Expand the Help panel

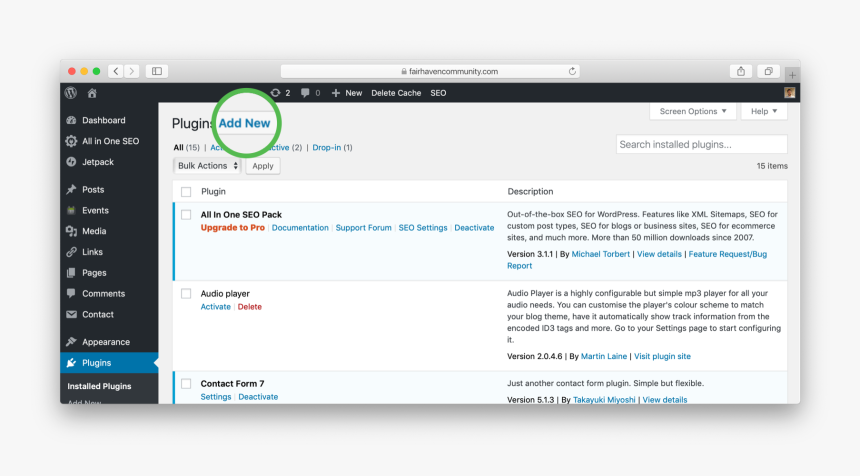(764, 111)
